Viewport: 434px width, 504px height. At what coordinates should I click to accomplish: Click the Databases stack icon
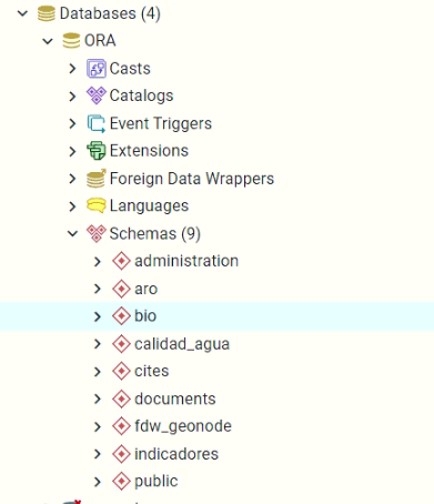[x=46, y=13]
